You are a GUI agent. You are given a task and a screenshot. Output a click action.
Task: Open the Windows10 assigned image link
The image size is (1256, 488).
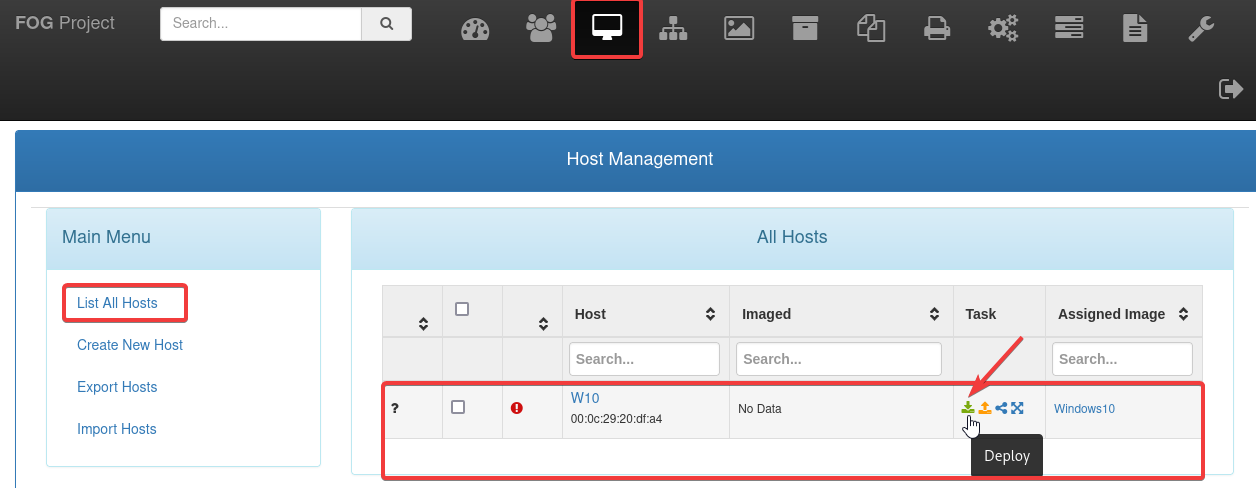tap(1084, 409)
